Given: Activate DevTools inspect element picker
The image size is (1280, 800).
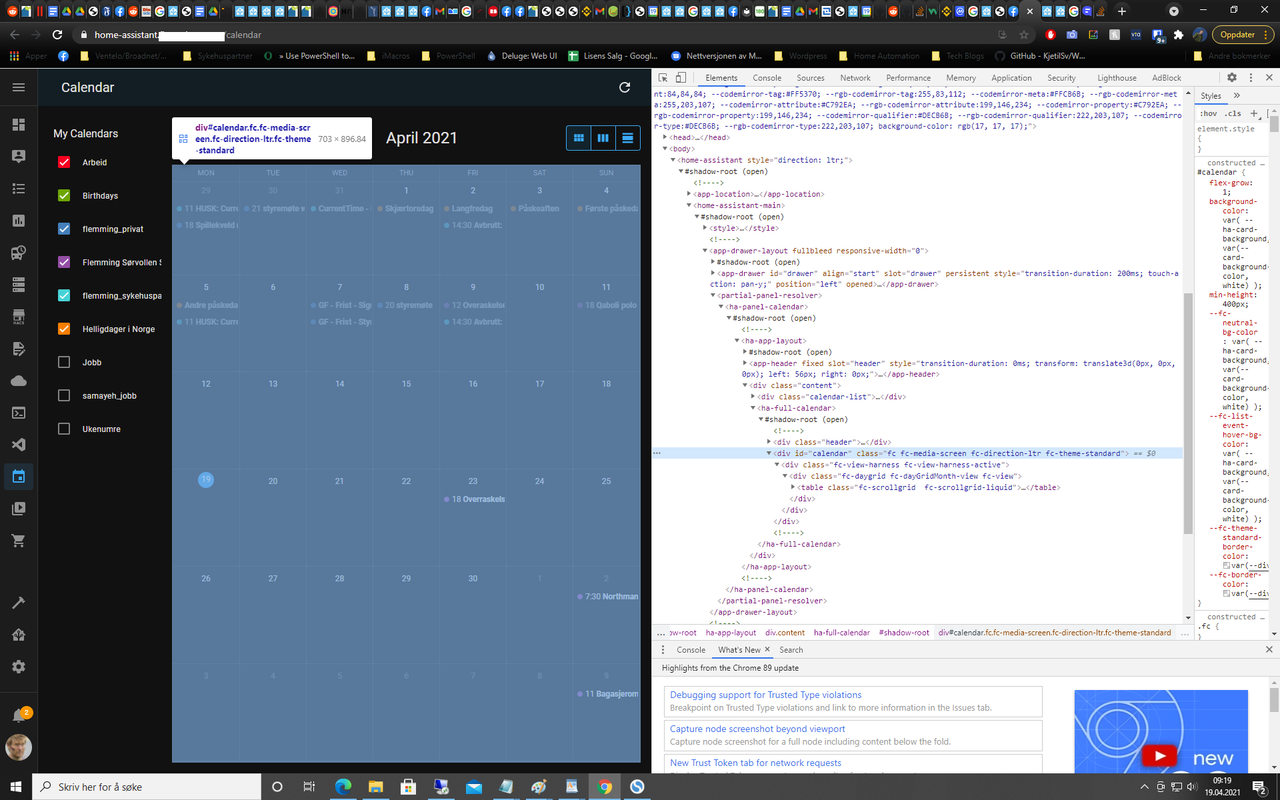Looking at the screenshot, I should tap(663, 78).
